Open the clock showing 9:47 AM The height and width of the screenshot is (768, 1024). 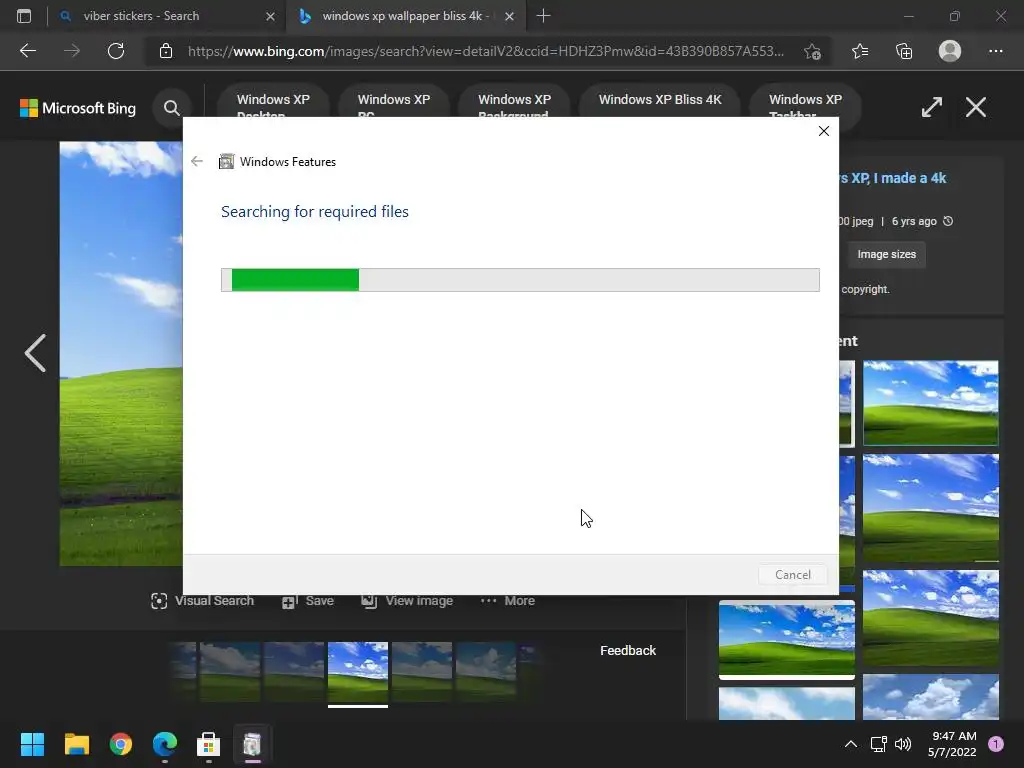pos(952,744)
